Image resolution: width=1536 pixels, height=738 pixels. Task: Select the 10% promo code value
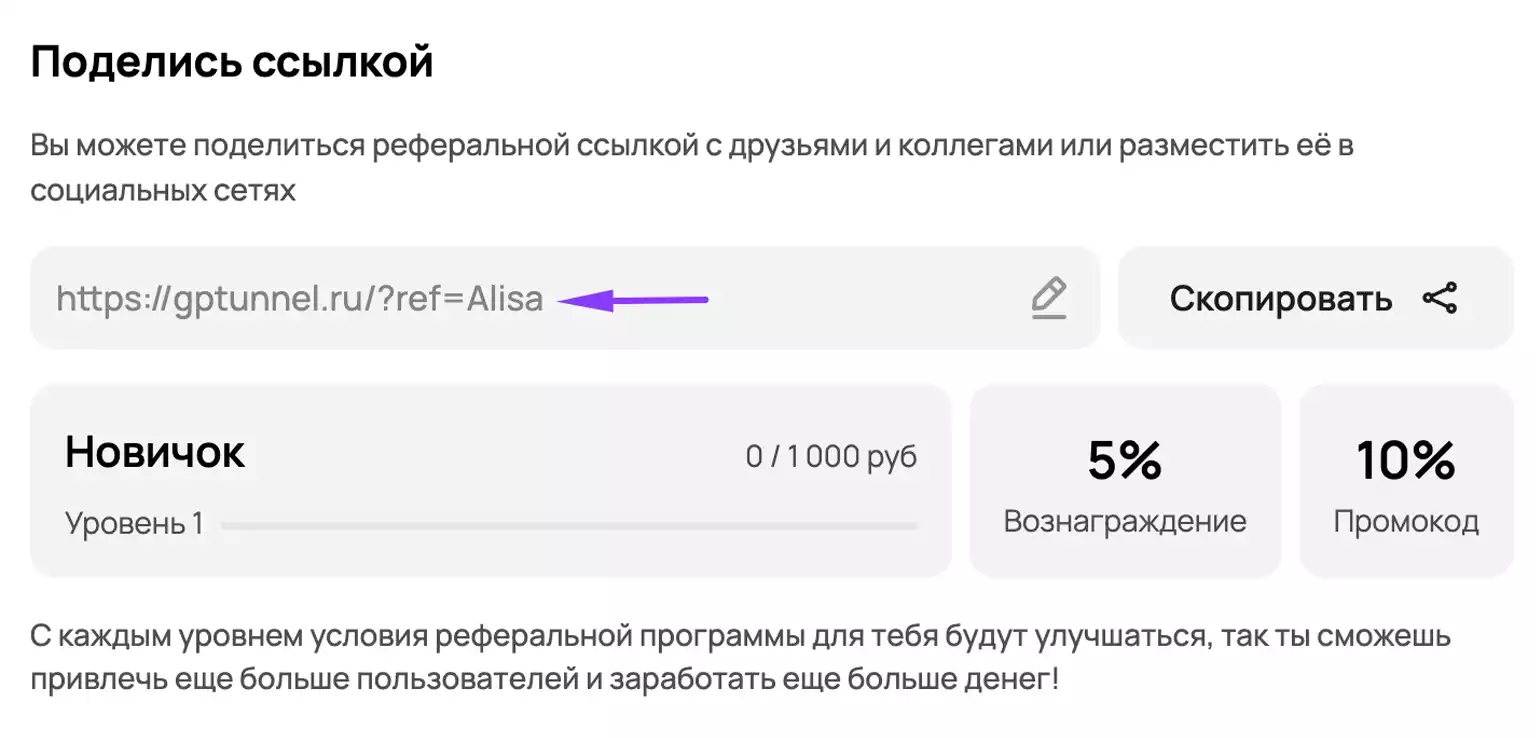1405,460
